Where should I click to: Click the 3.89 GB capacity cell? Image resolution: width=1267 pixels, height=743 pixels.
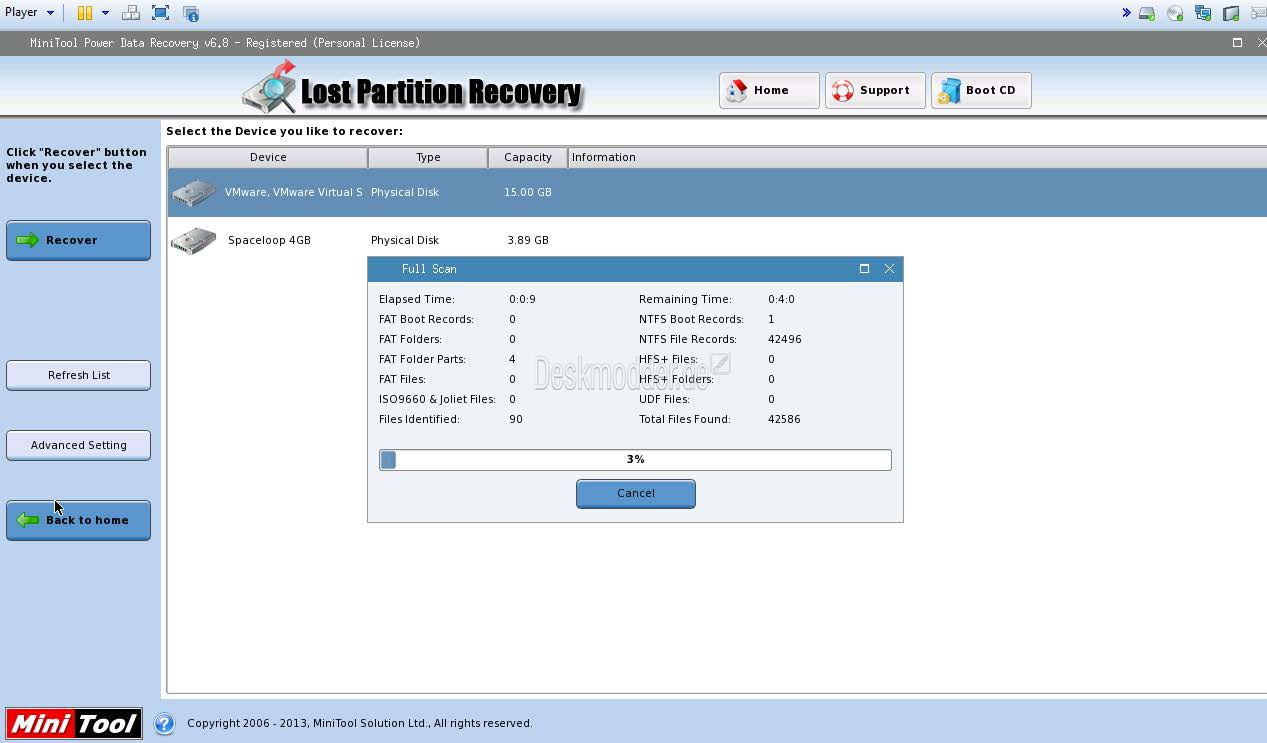coord(528,240)
